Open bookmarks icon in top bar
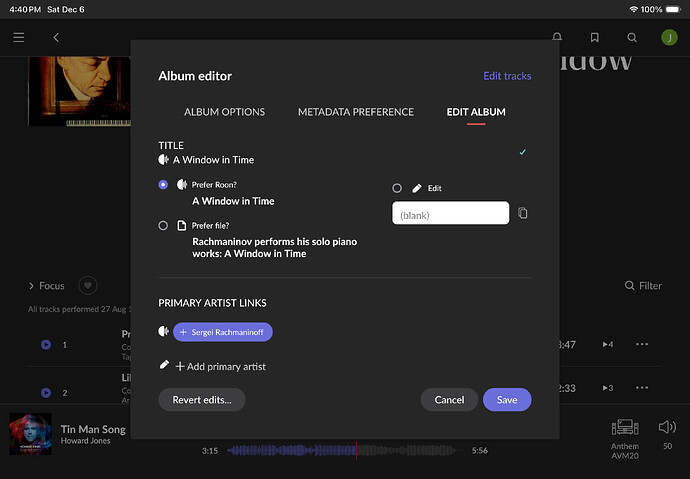Image resolution: width=690 pixels, height=479 pixels. coord(595,37)
